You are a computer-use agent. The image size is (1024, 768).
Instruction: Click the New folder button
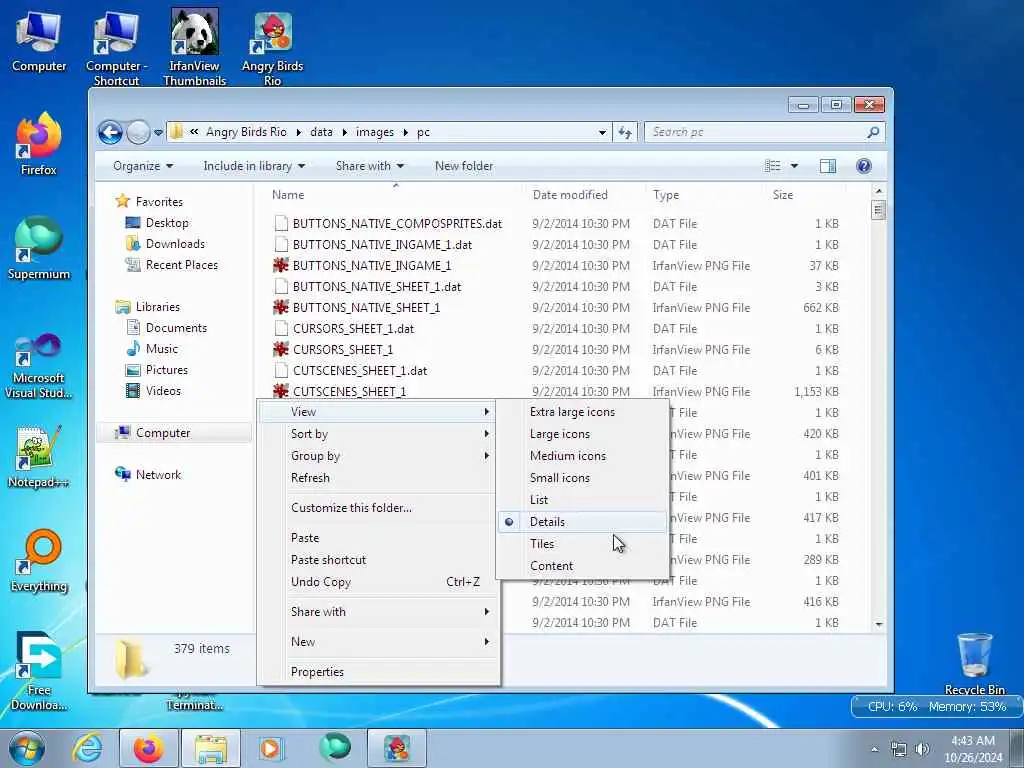click(x=464, y=166)
